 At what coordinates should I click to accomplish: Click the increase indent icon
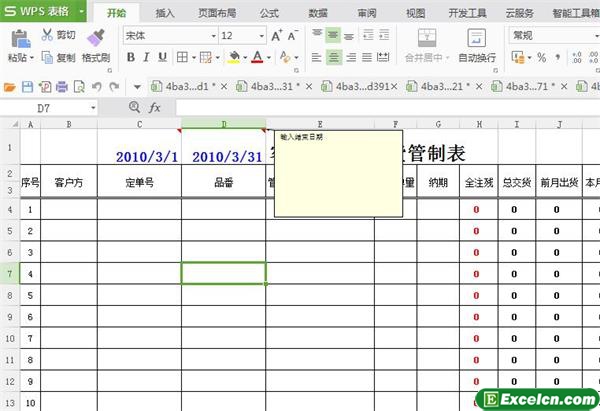pyautogui.click(x=384, y=35)
